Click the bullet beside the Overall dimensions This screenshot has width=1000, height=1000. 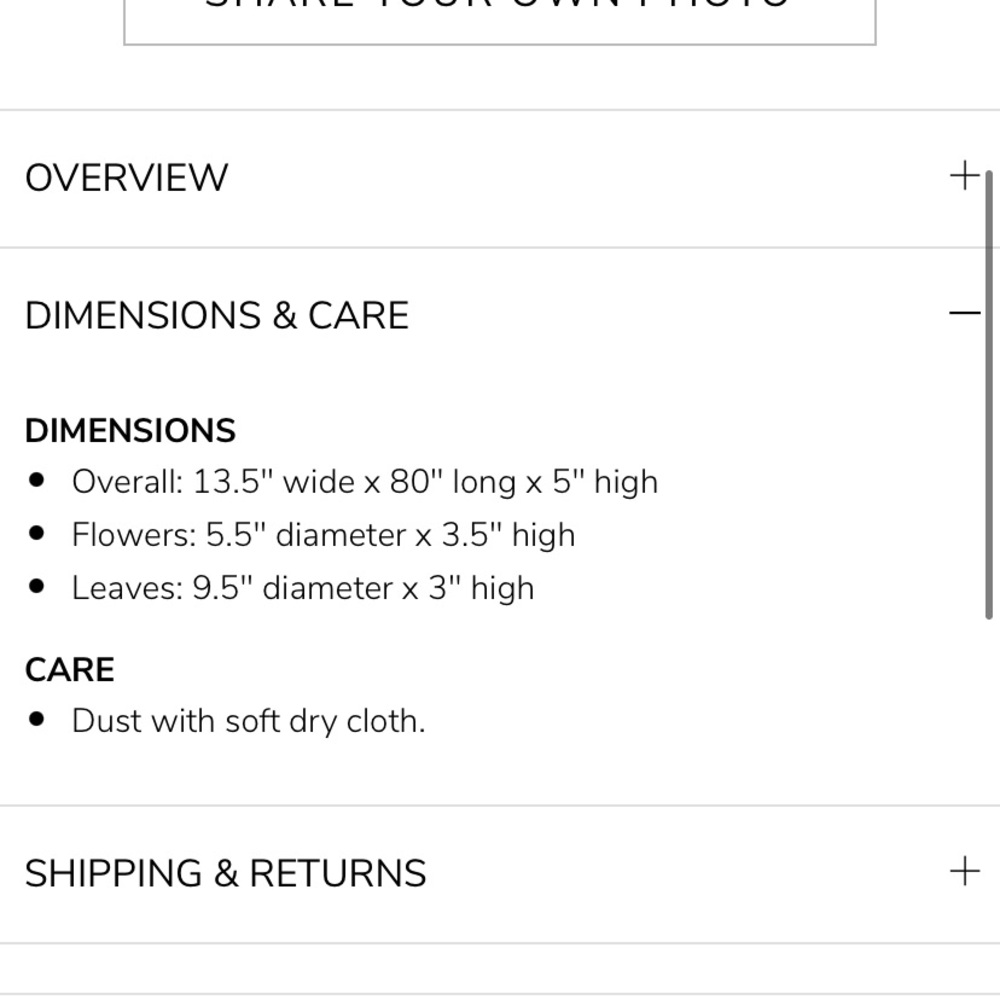(x=38, y=481)
